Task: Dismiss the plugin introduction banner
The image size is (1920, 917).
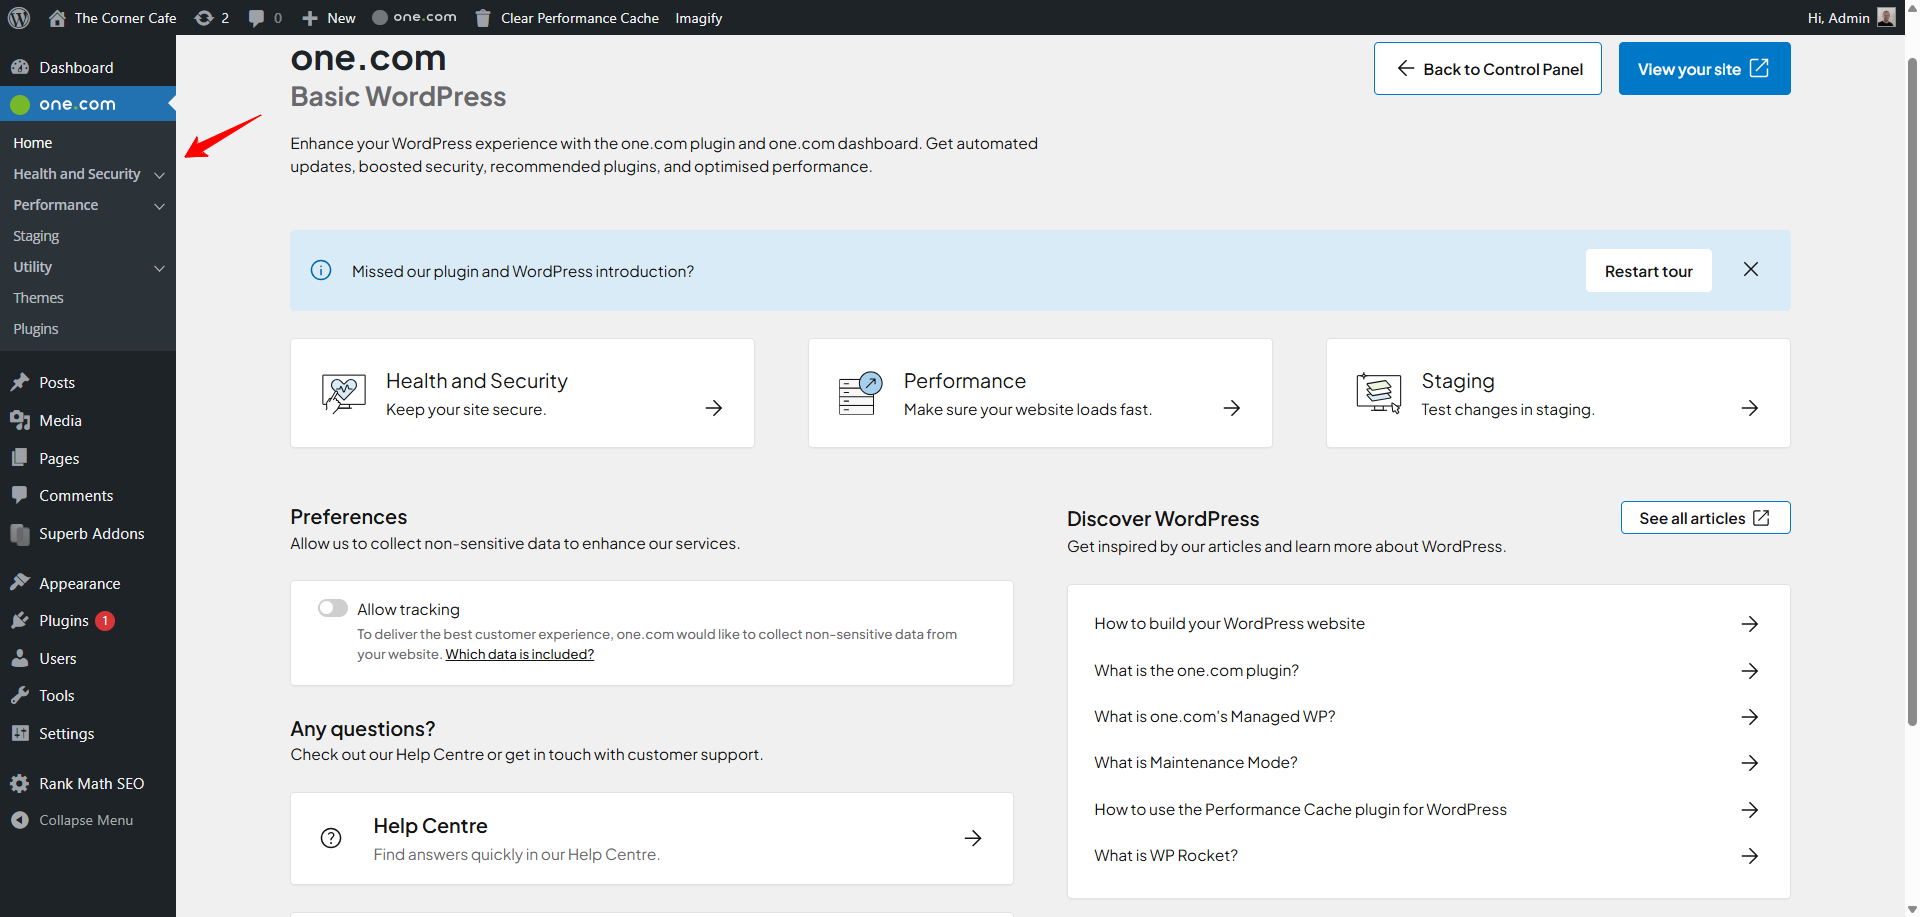Action: pyautogui.click(x=1751, y=269)
